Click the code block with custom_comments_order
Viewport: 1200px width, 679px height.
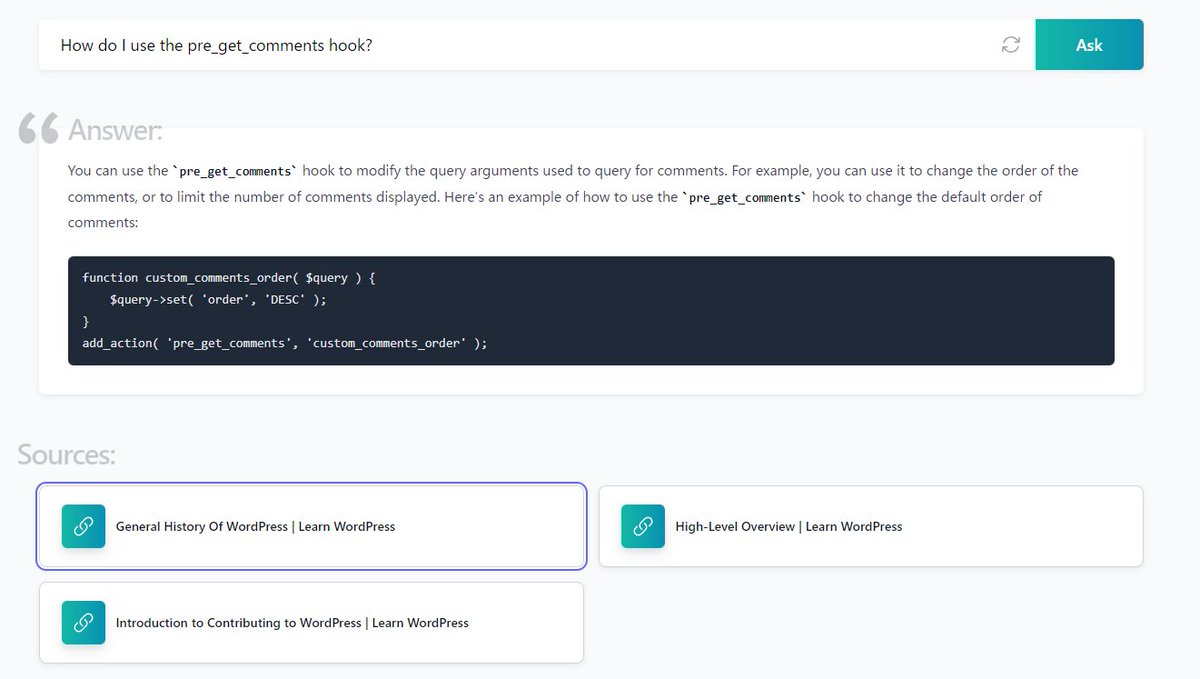(591, 310)
